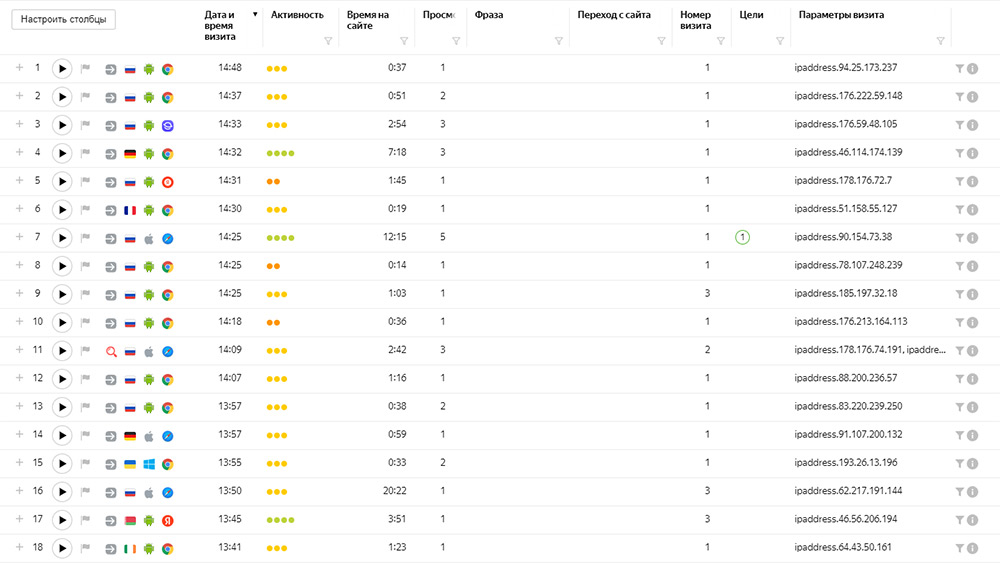Toggle the flag marker on visit 16
Viewport: 1000px width, 565px height.
point(85,492)
